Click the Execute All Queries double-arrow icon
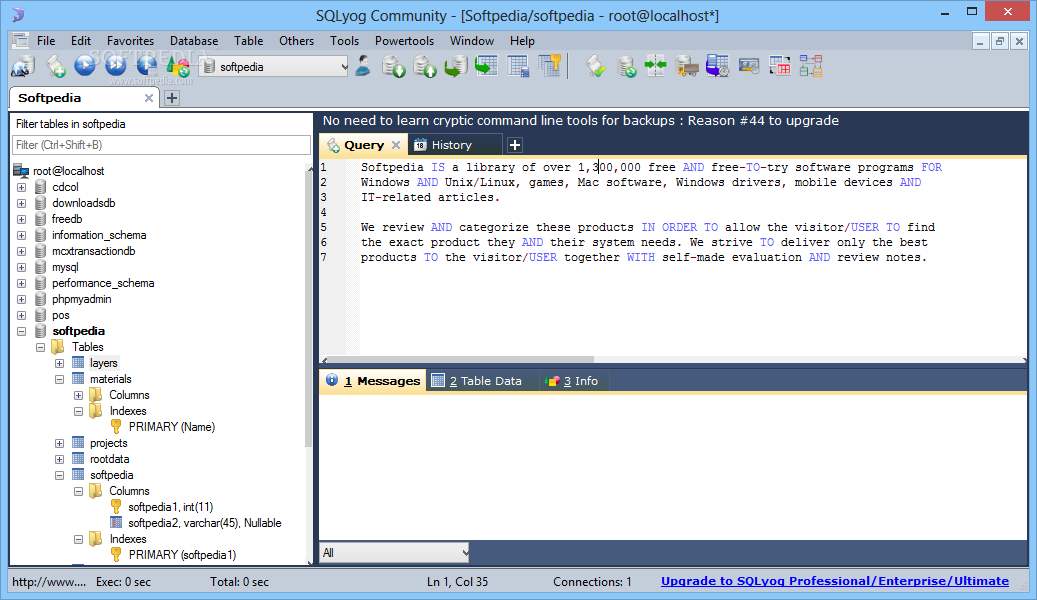 pos(116,65)
